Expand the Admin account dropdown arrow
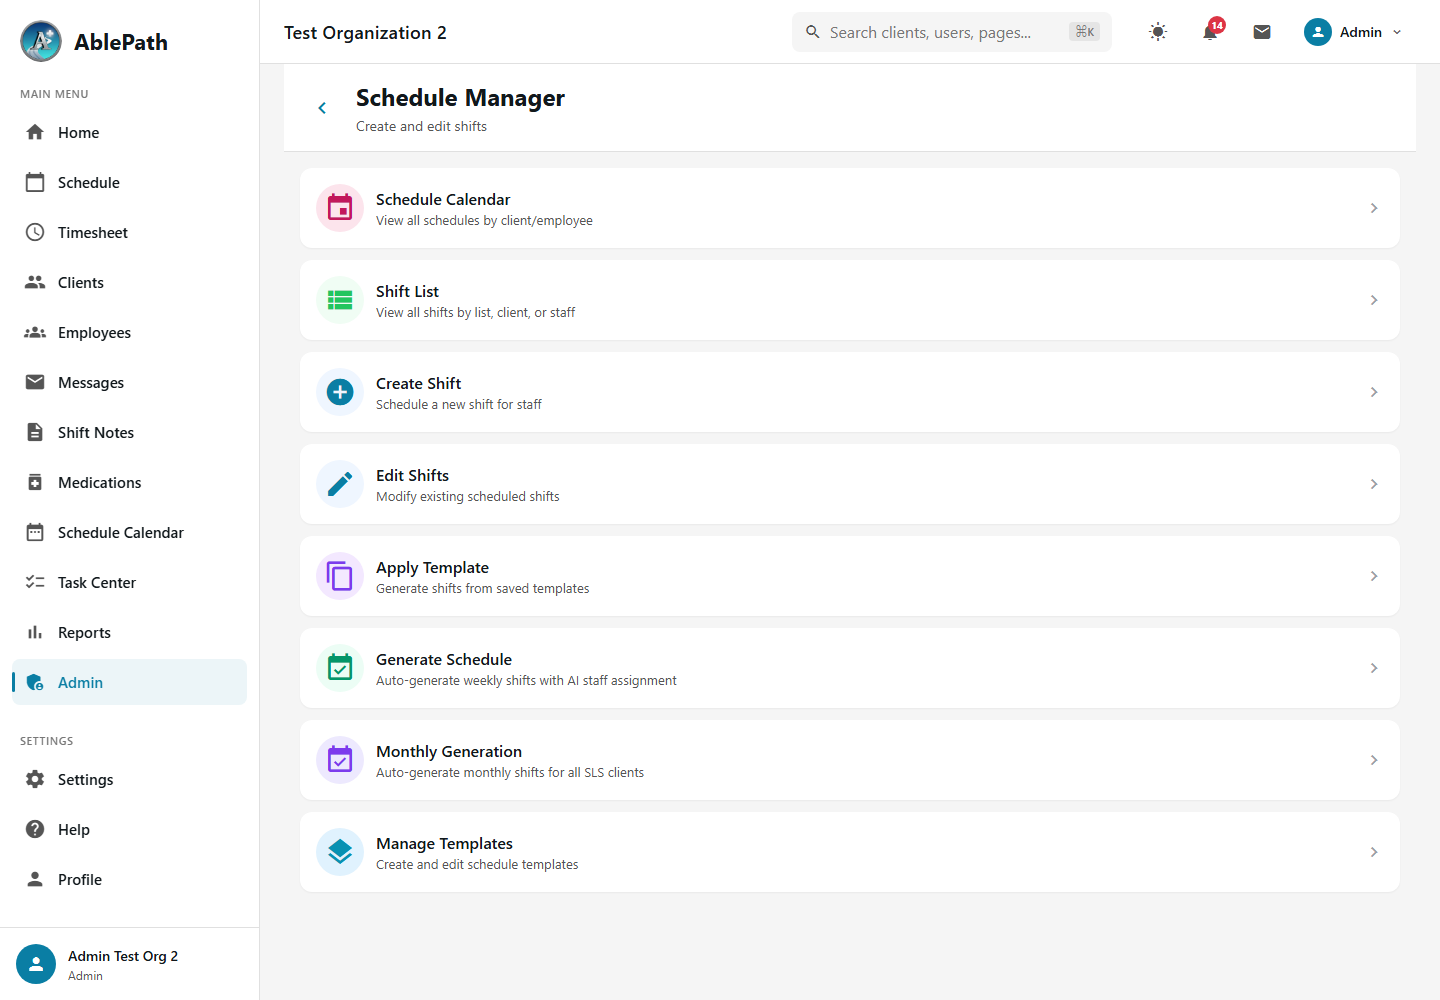This screenshot has width=1440, height=1000. pos(1397,32)
